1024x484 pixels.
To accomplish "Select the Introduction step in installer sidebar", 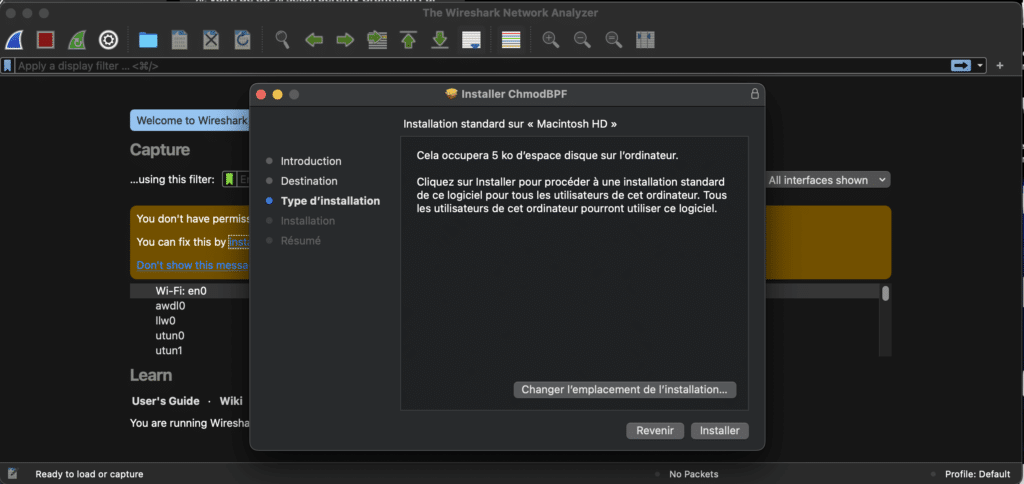I will coord(311,161).
